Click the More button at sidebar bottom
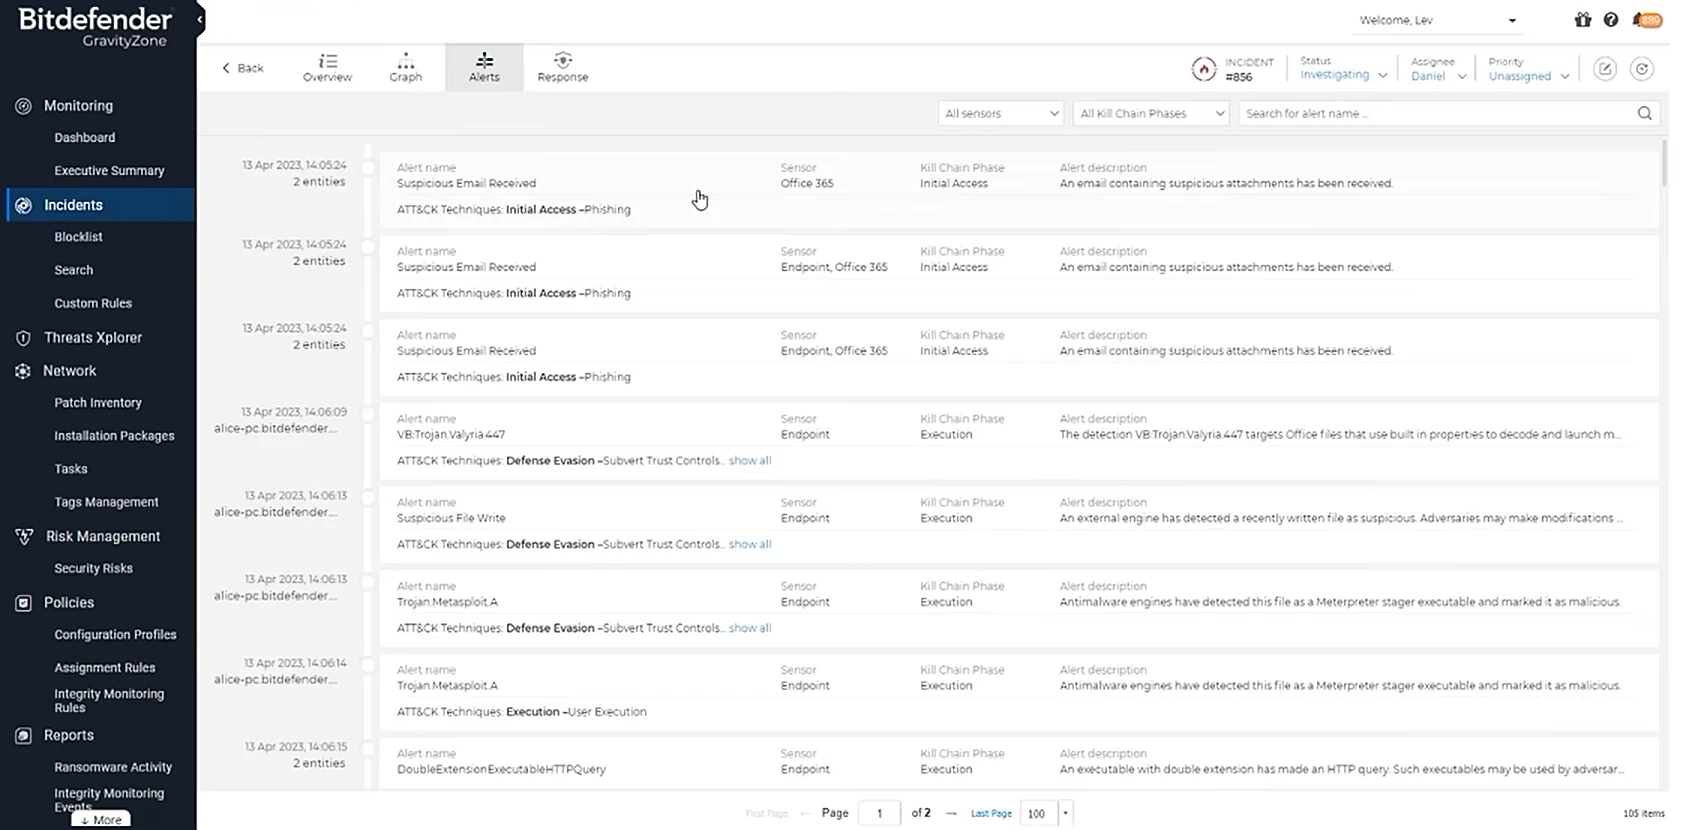The width and height of the screenshot is (1681, 830). click(x=101, y=820)
